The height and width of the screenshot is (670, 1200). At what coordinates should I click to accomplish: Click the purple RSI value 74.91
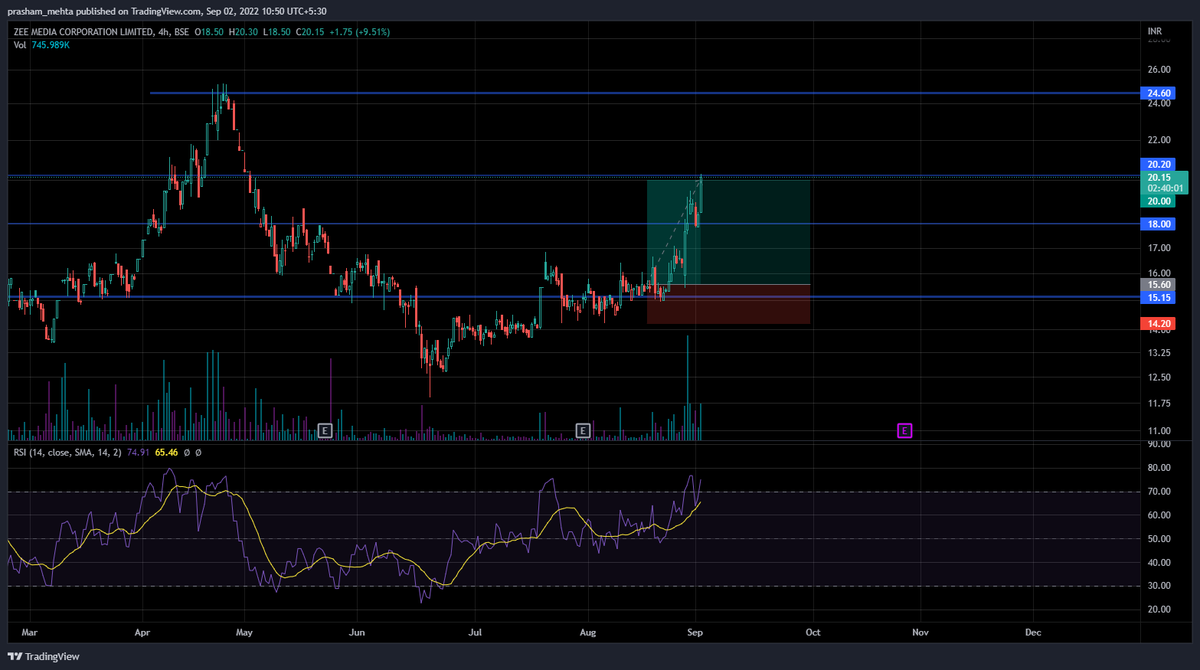(137, 452)
